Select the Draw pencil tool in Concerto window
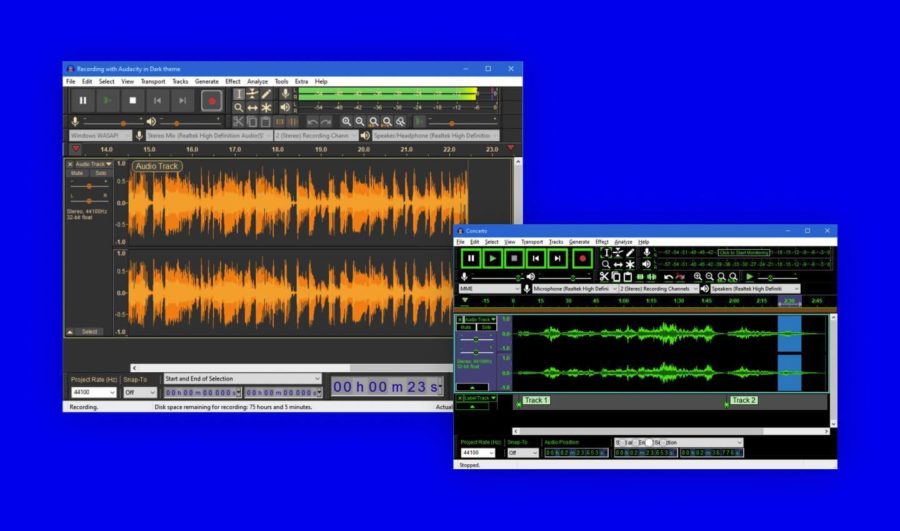This screenshot has width=900, height=531. (x=630, y=253)
